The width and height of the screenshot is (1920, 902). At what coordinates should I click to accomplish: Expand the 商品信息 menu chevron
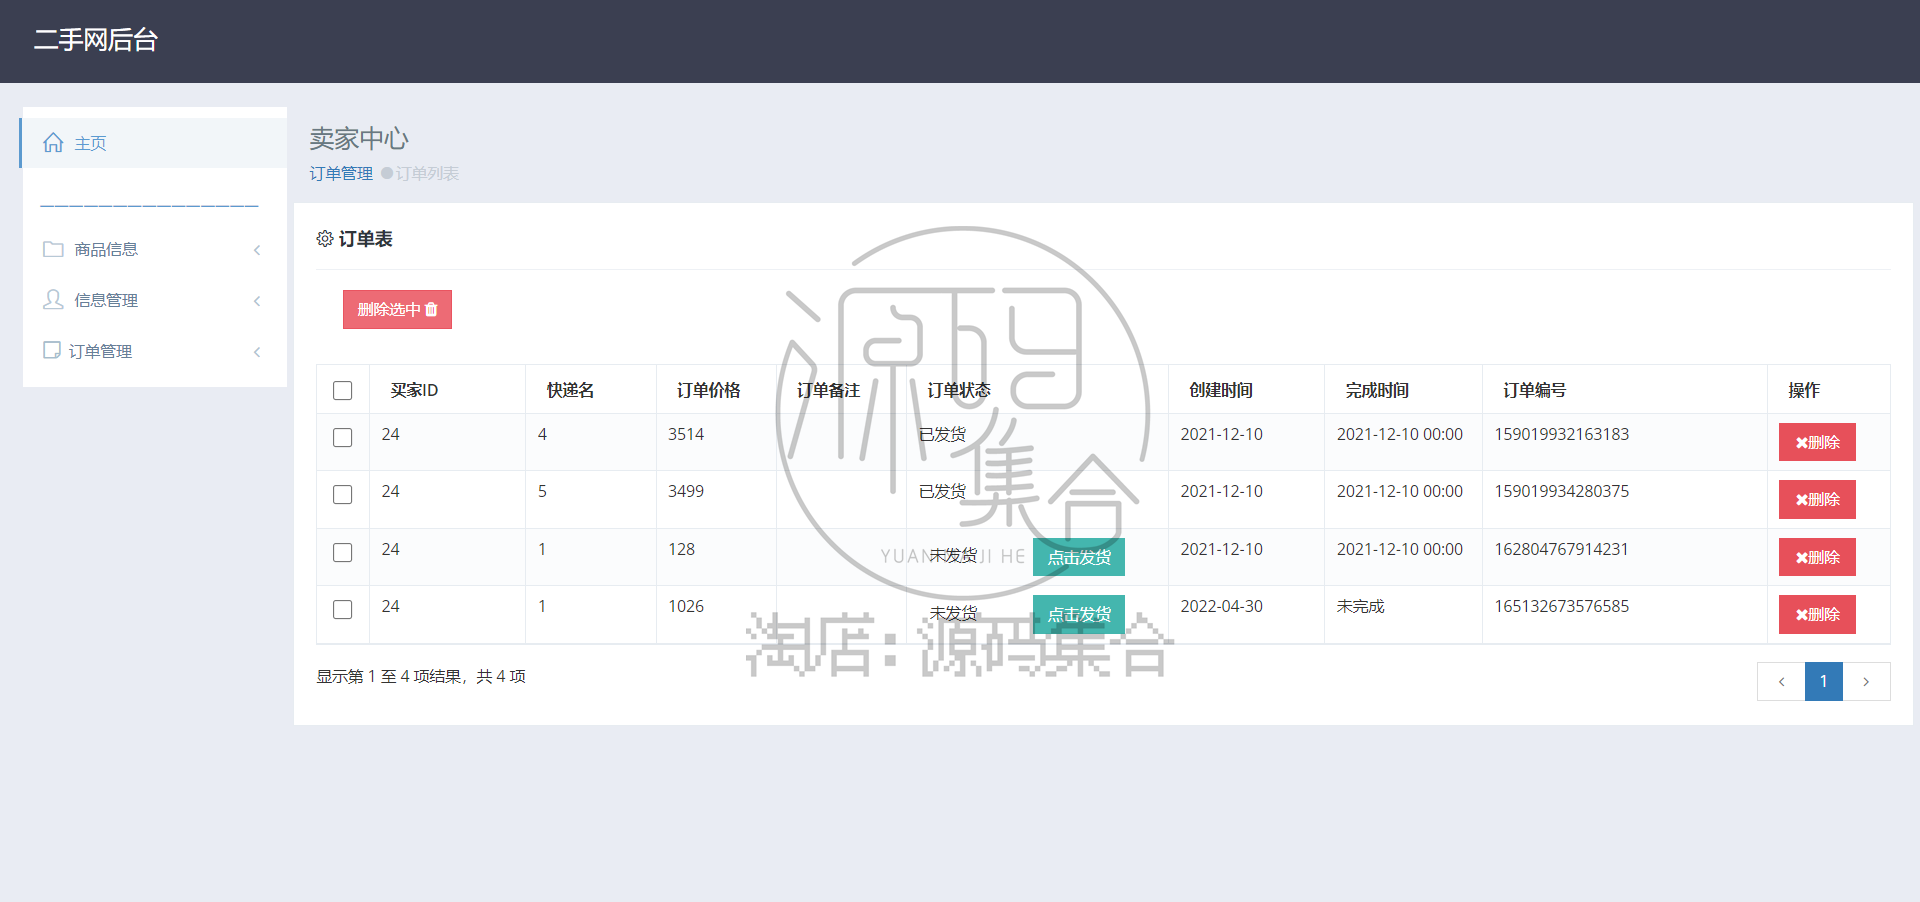coord(257,250)
